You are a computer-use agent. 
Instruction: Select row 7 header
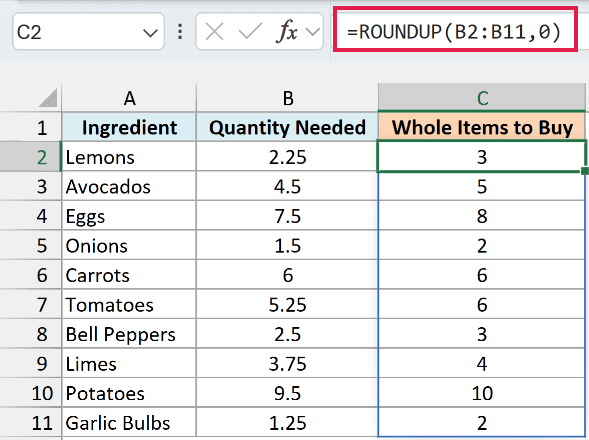31,304
